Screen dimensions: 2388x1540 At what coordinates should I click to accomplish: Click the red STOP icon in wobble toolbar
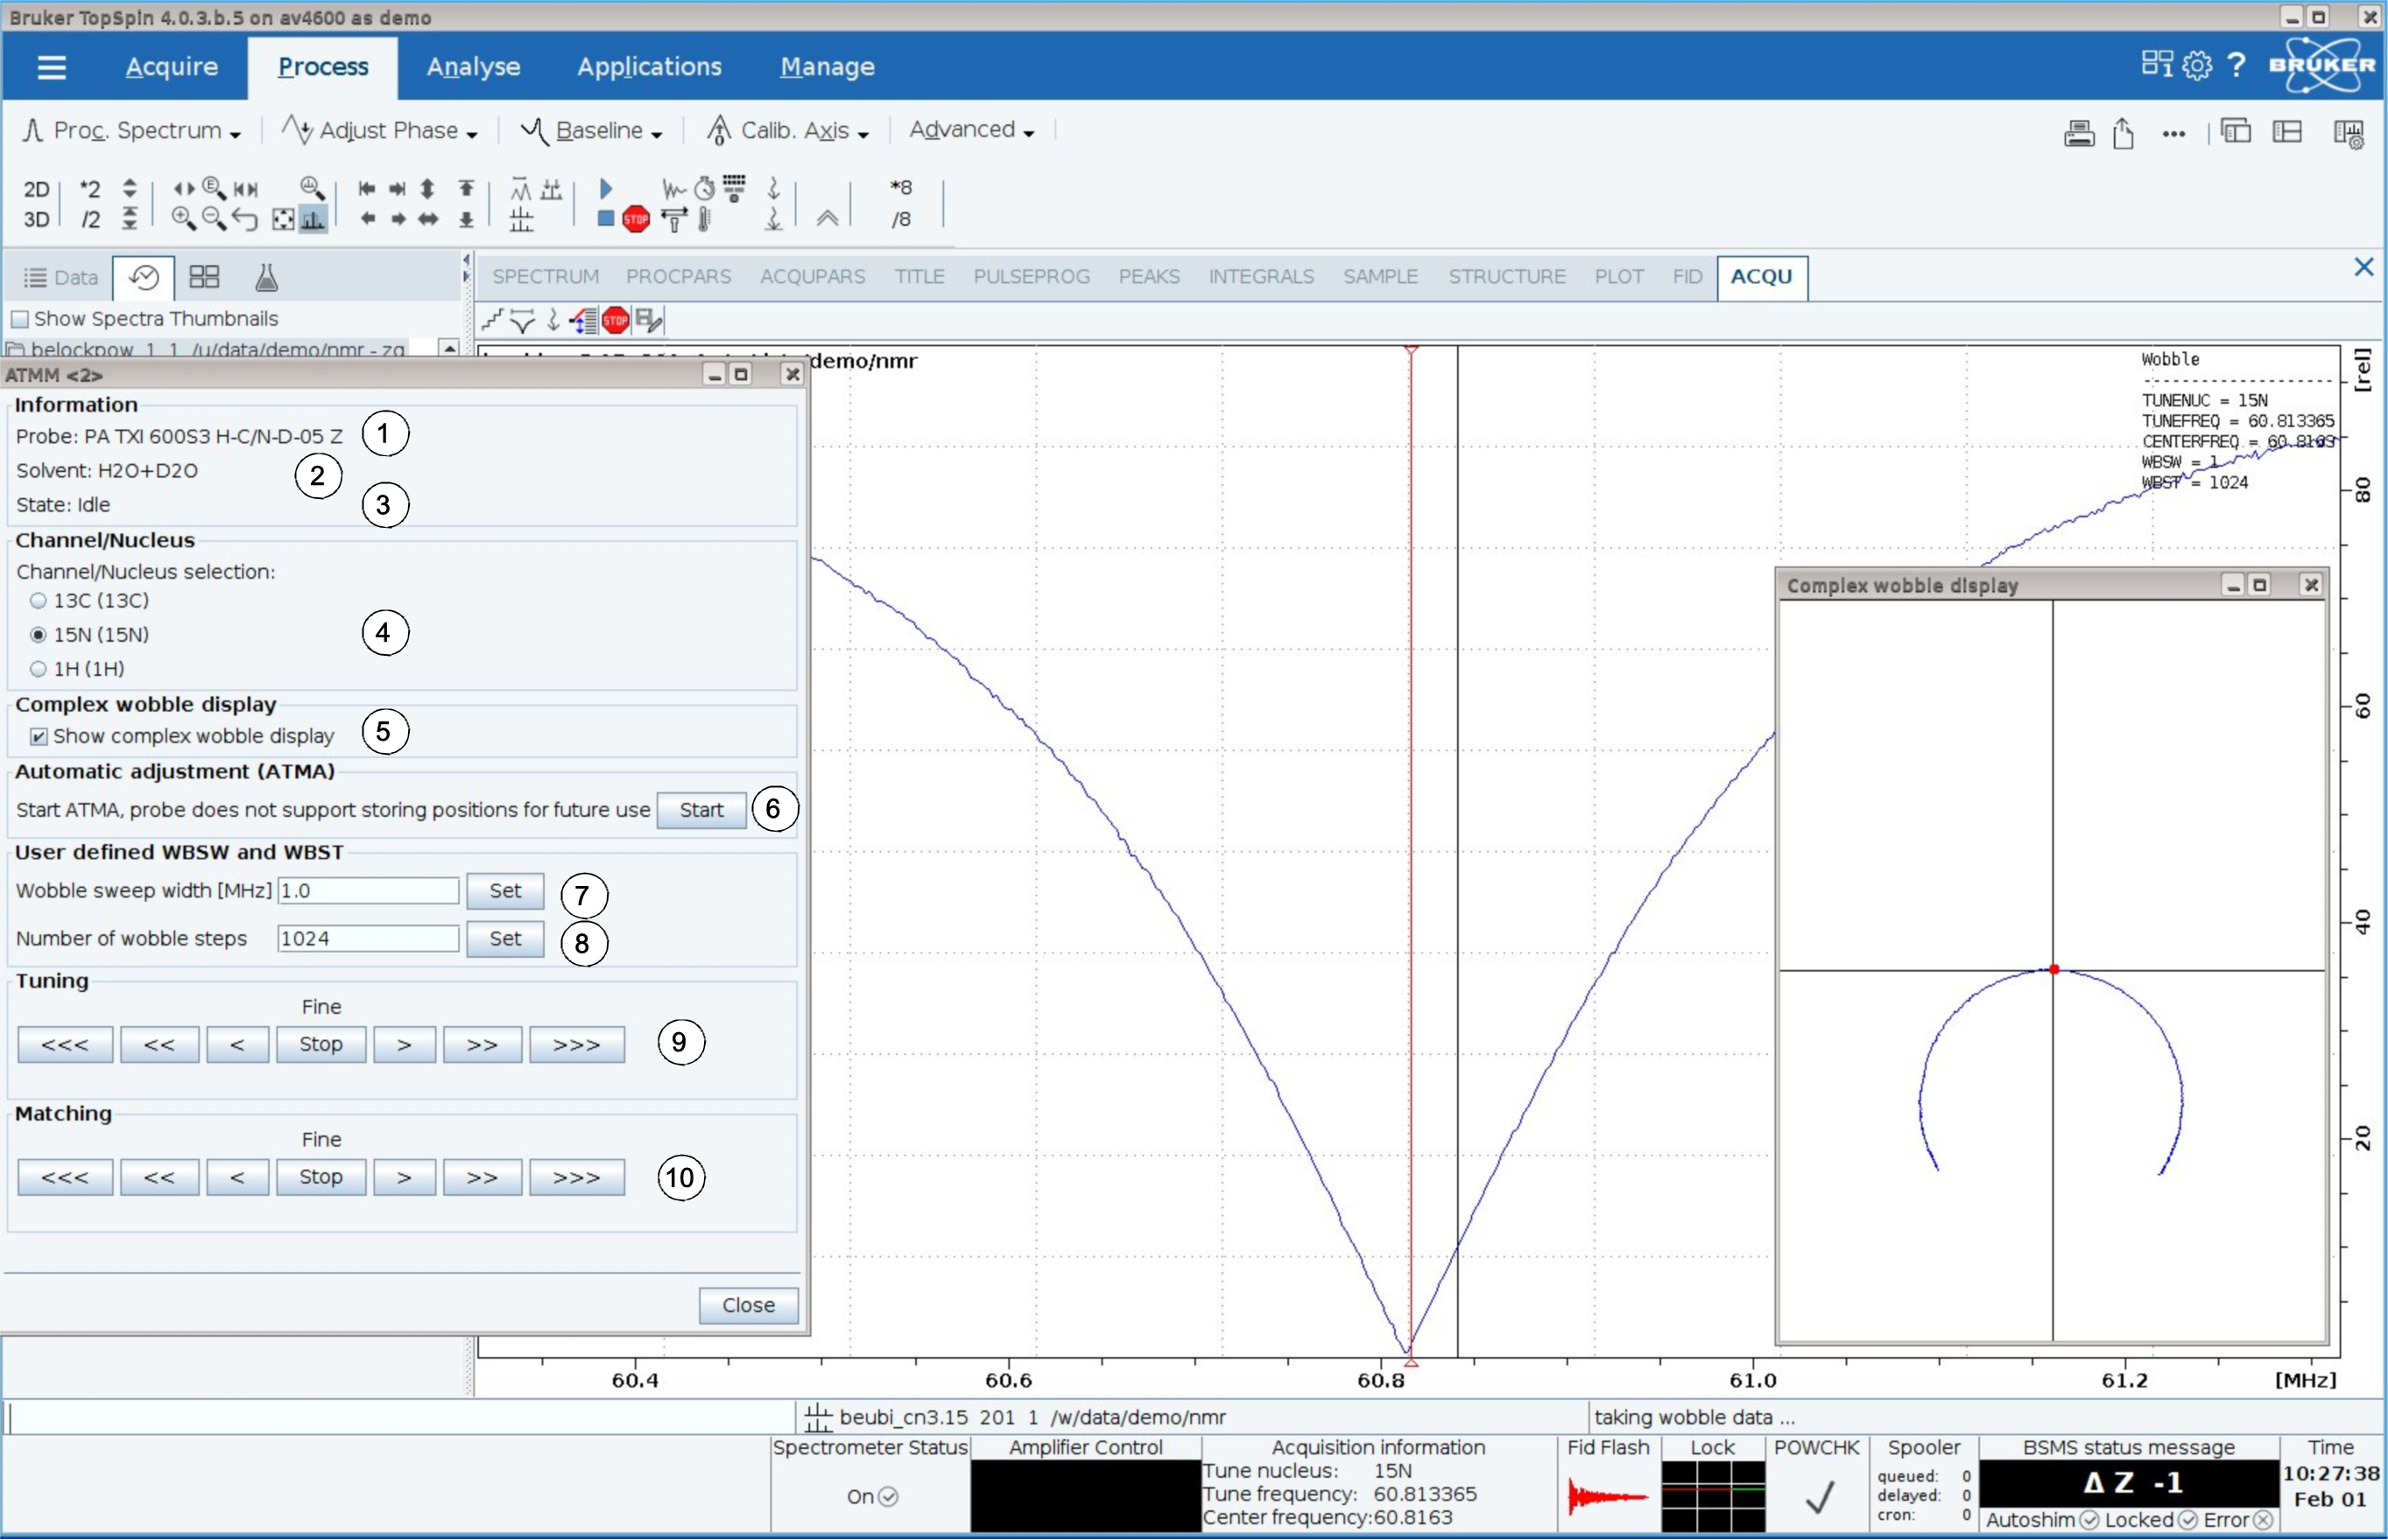(x=615, y=321)
